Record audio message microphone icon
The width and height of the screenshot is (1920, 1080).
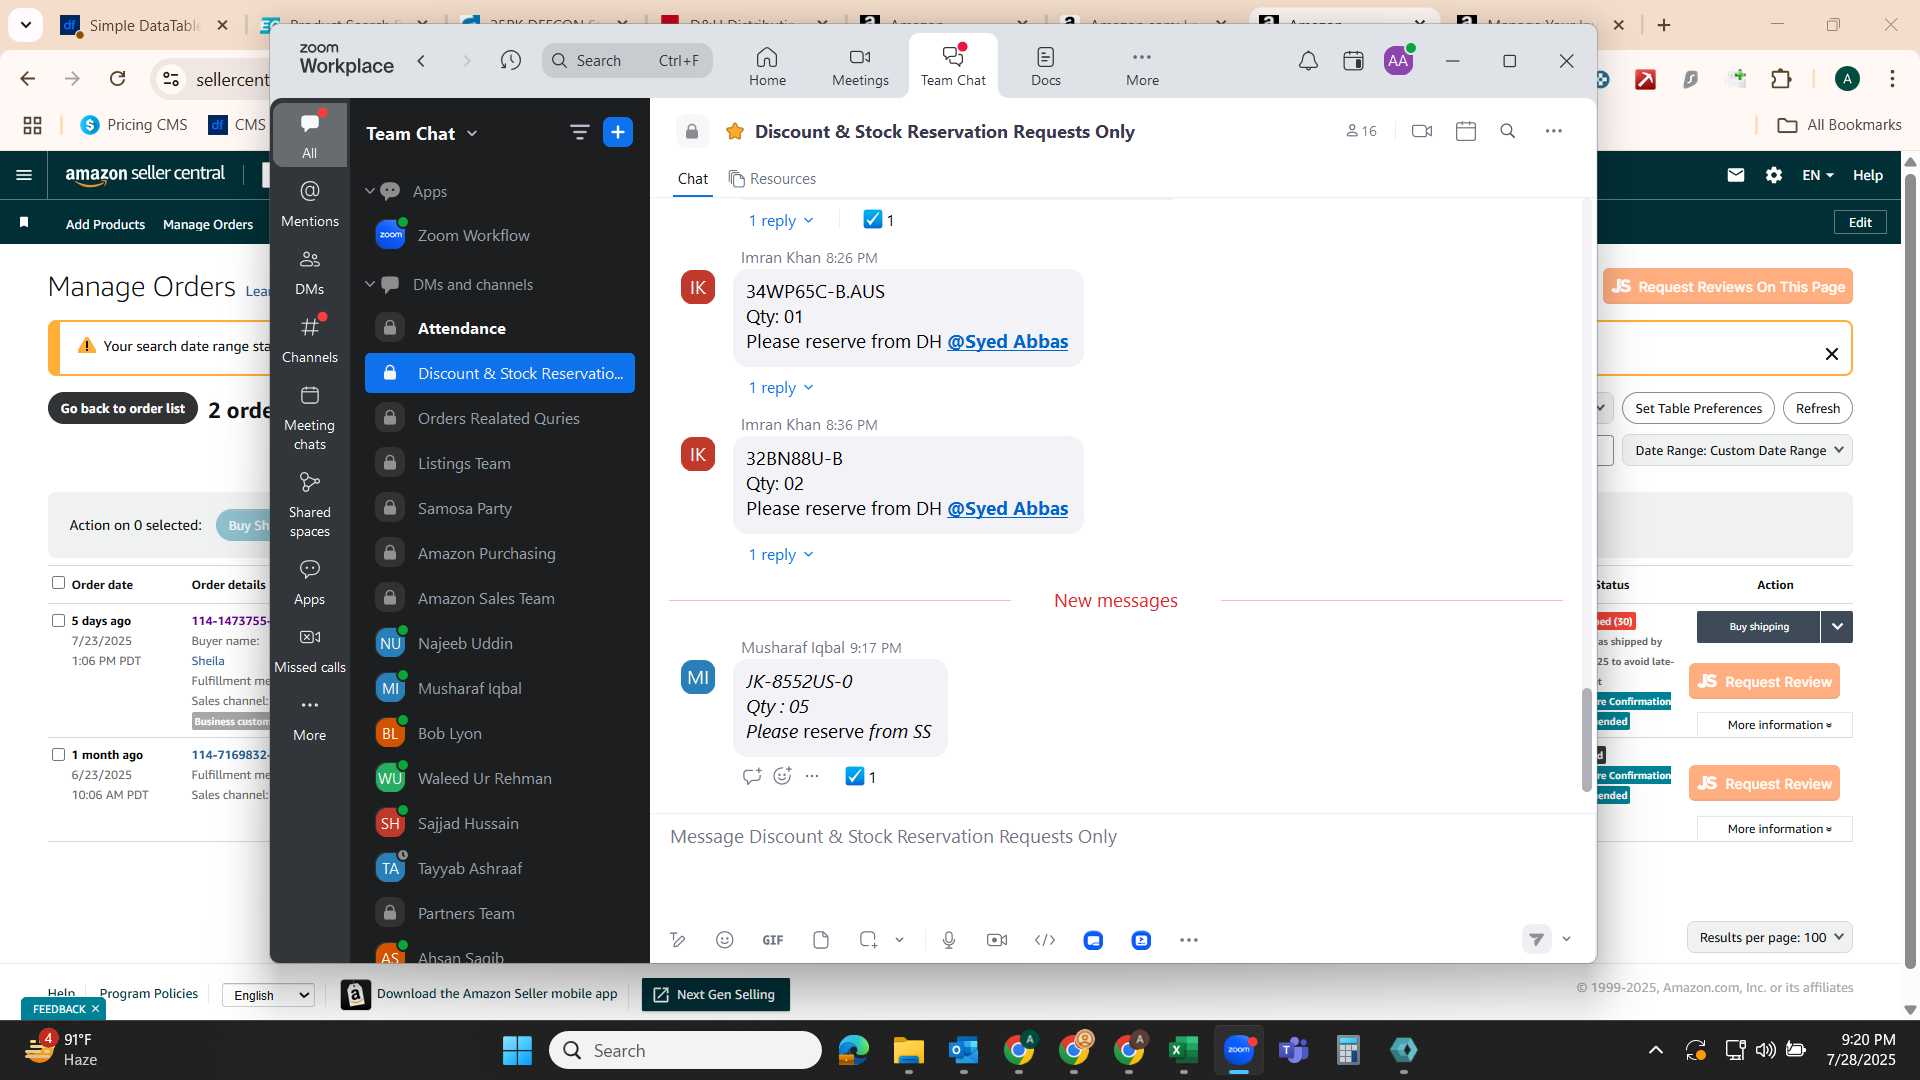click(949, 940)
